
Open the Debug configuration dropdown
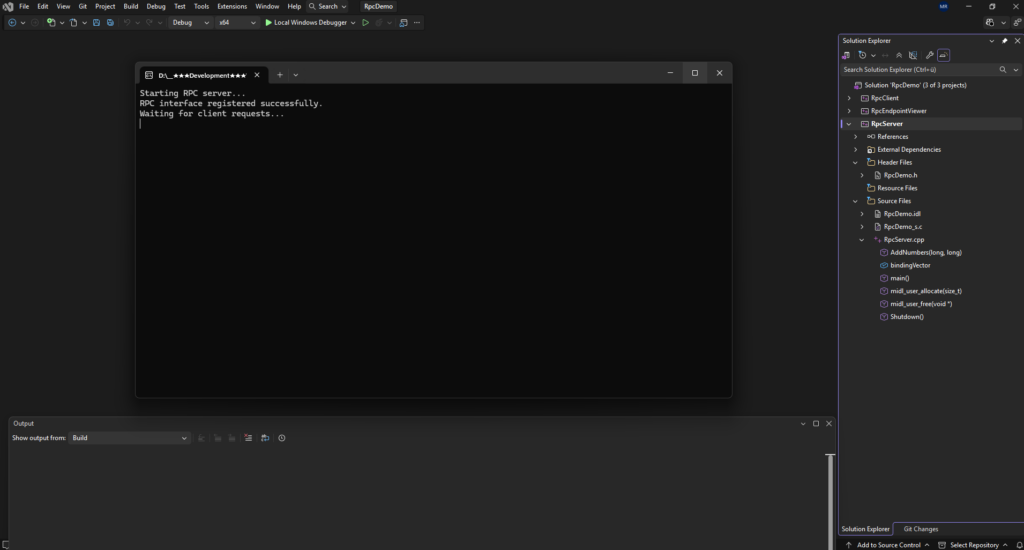click(x=190, y=23)
